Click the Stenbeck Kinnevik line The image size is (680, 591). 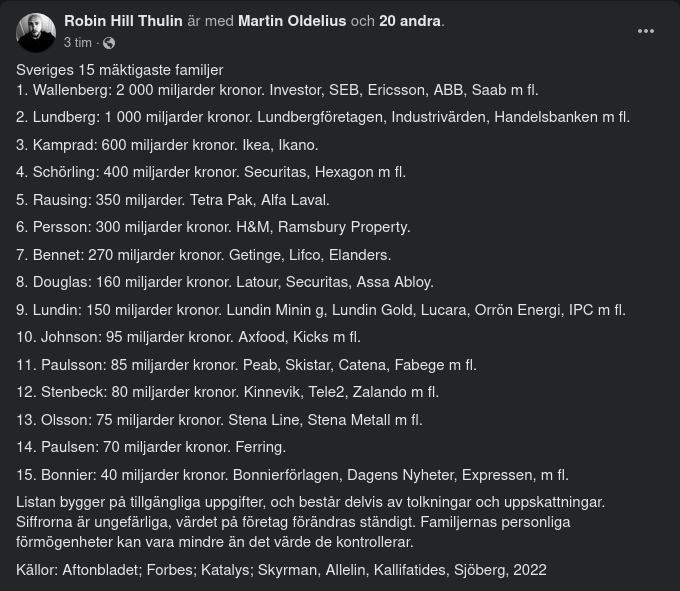coord(227,392)
